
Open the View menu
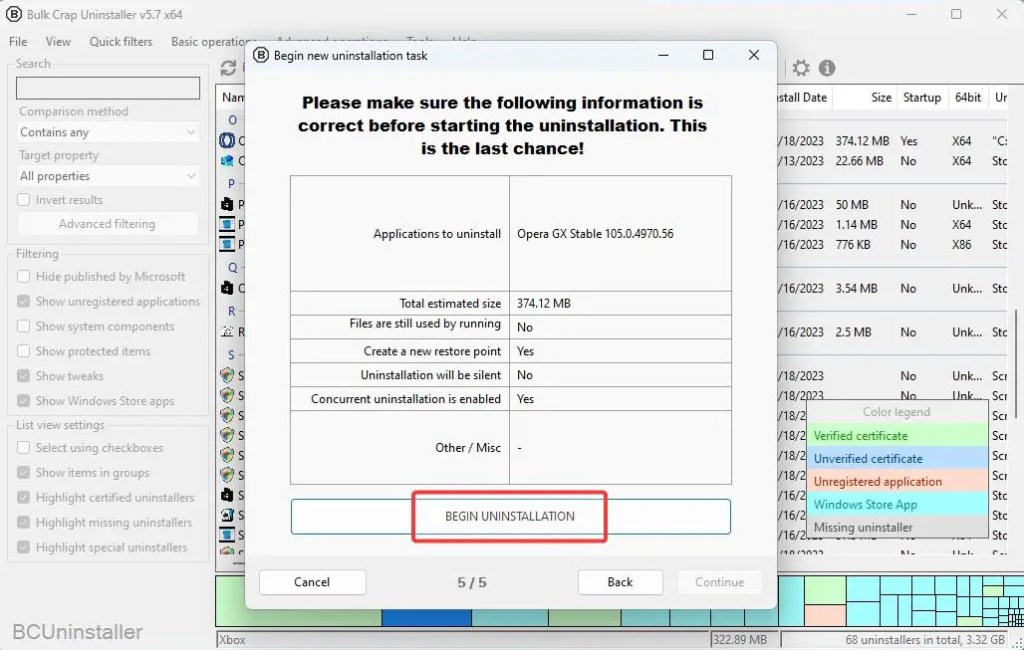(58, 41)
